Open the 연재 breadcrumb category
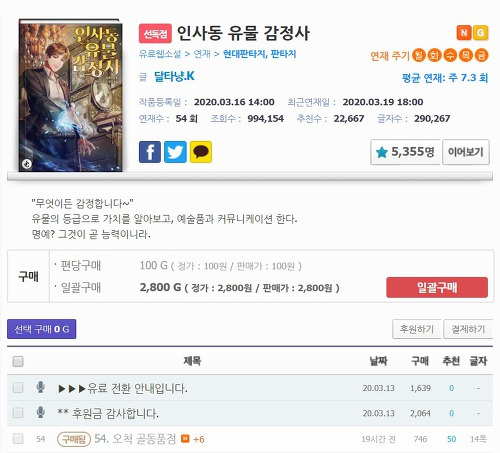Image resolution: width=500 pixels, height=453 pixels. (202, 54)
